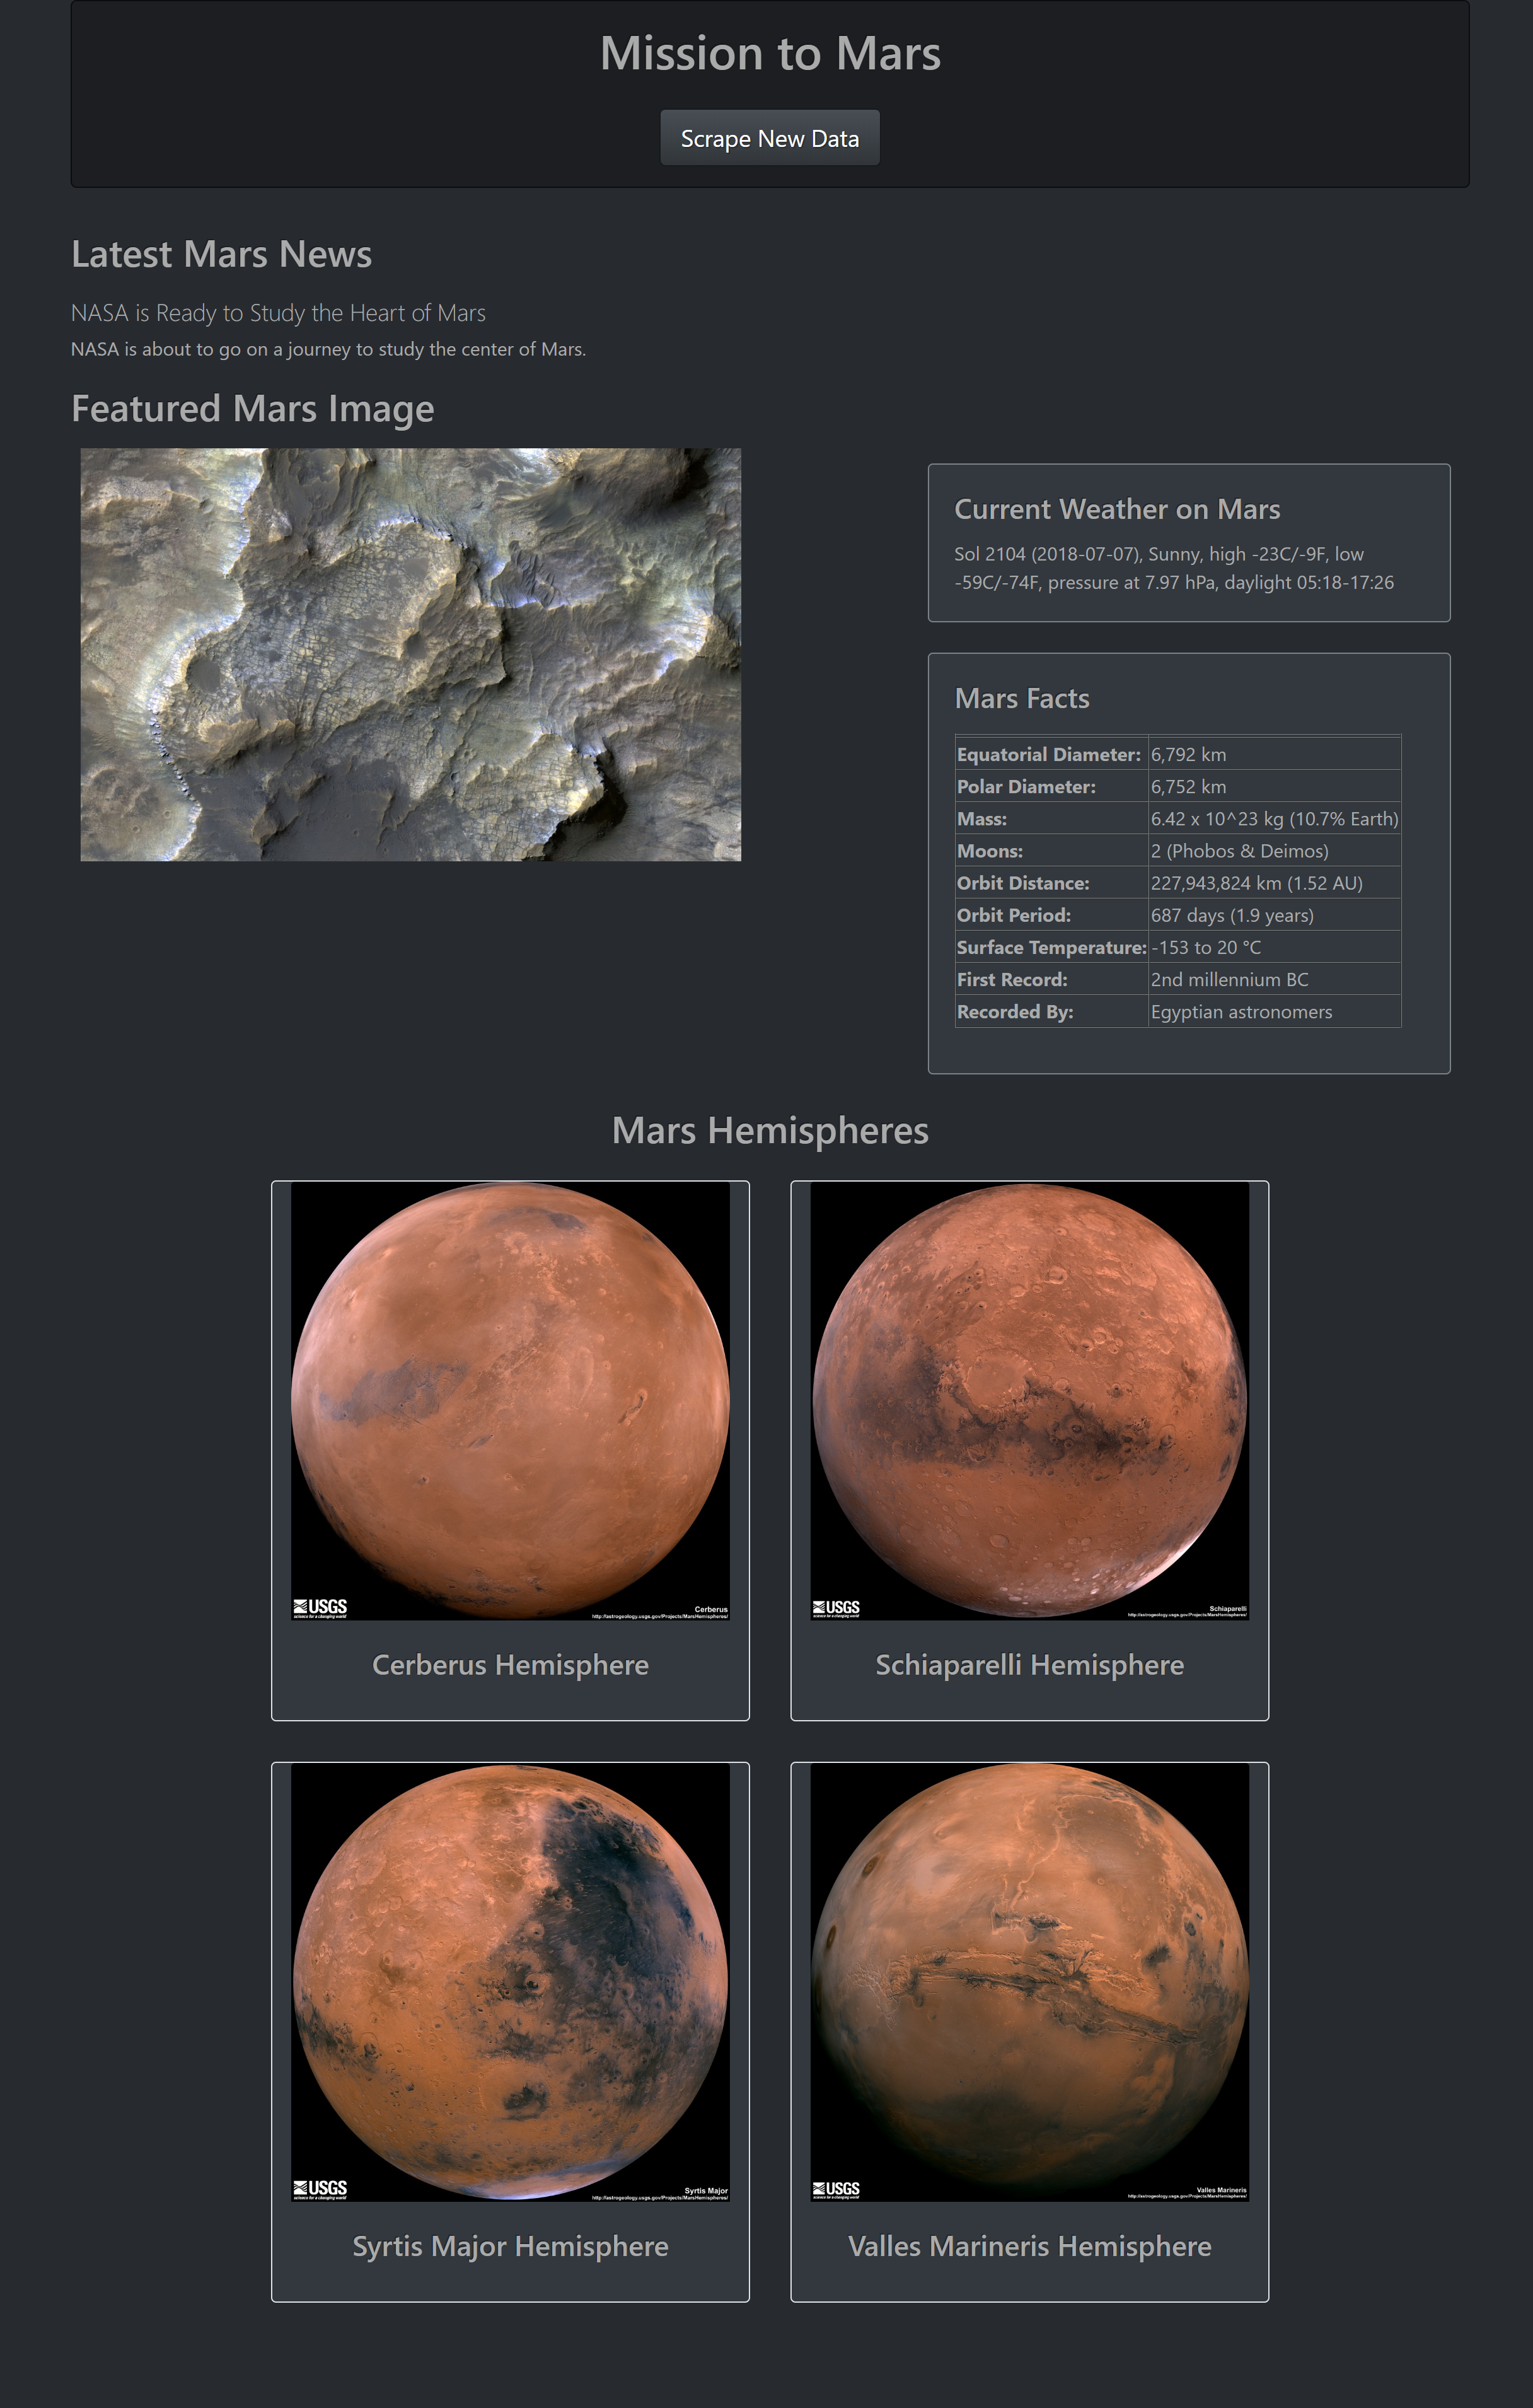Click the Latest Mars News heading
The height and width of the screenshot is (2408, 1533).
pos(221,254)
